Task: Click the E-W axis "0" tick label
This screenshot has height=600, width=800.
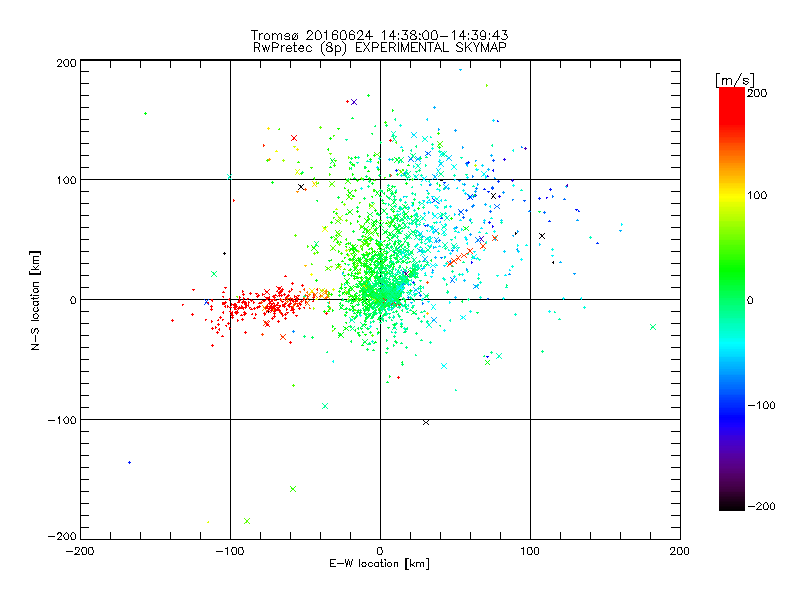Action: tap(380, 551)
